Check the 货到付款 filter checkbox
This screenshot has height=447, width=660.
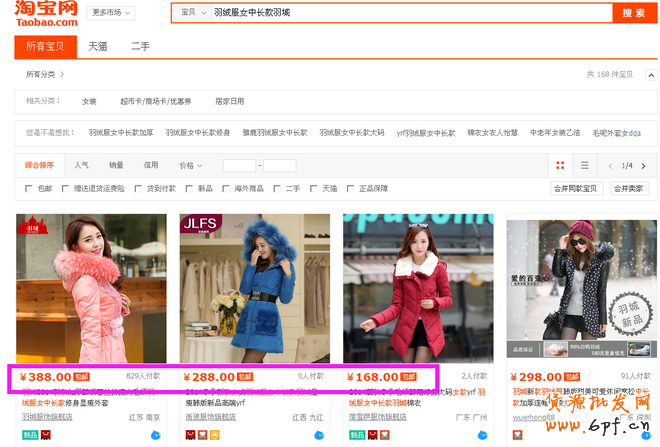137,188
